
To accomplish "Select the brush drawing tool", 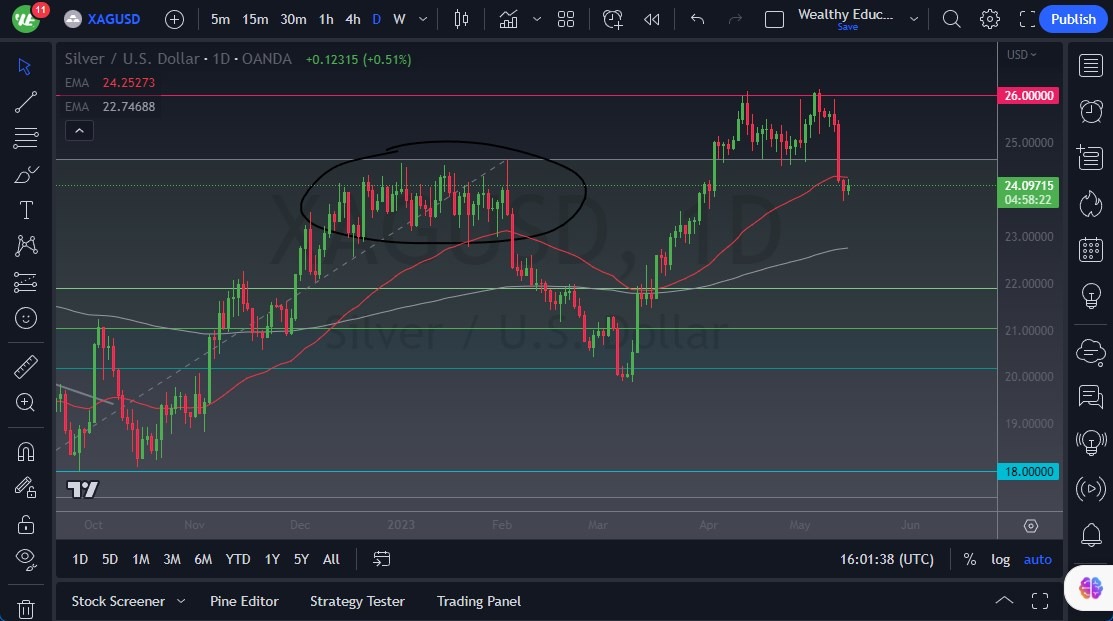I will point(26,174).
